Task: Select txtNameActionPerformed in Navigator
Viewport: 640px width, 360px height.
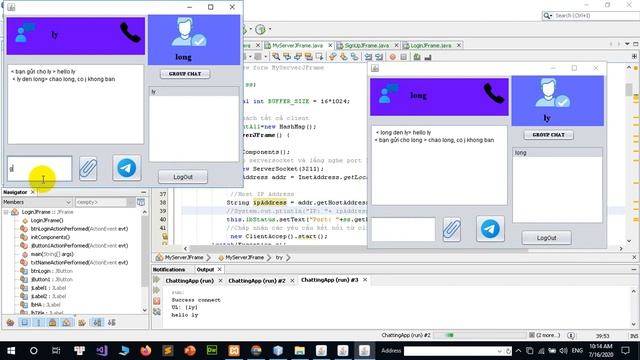Action: tap(79, 262)
